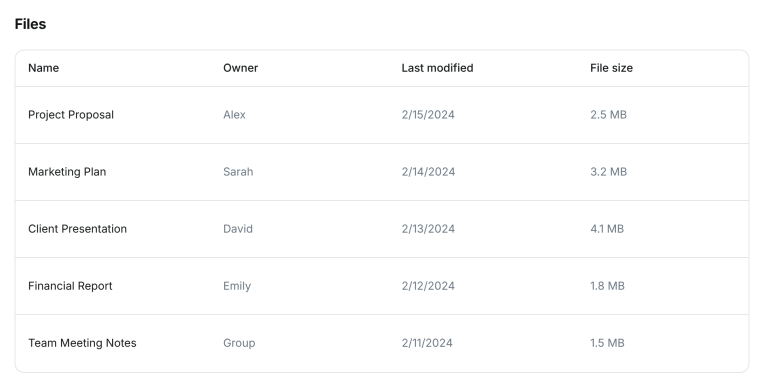Click the Name column header
The image size is (768, 388).
[x=43, y=68]
